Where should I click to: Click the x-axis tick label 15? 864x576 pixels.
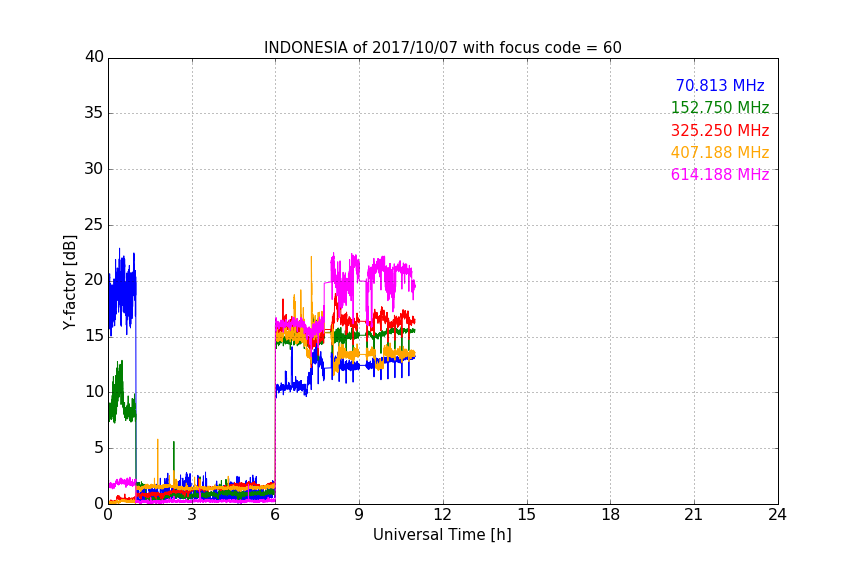coord(527,515)
